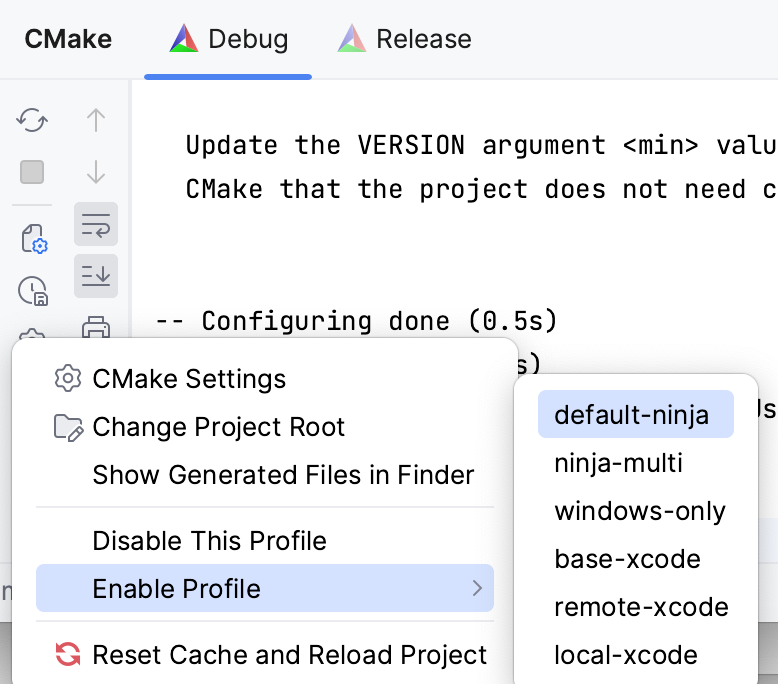The width and height of the screenshot is (778, 684).
Task: Select Show Generated Files in Finder
Action: point(265,475)
